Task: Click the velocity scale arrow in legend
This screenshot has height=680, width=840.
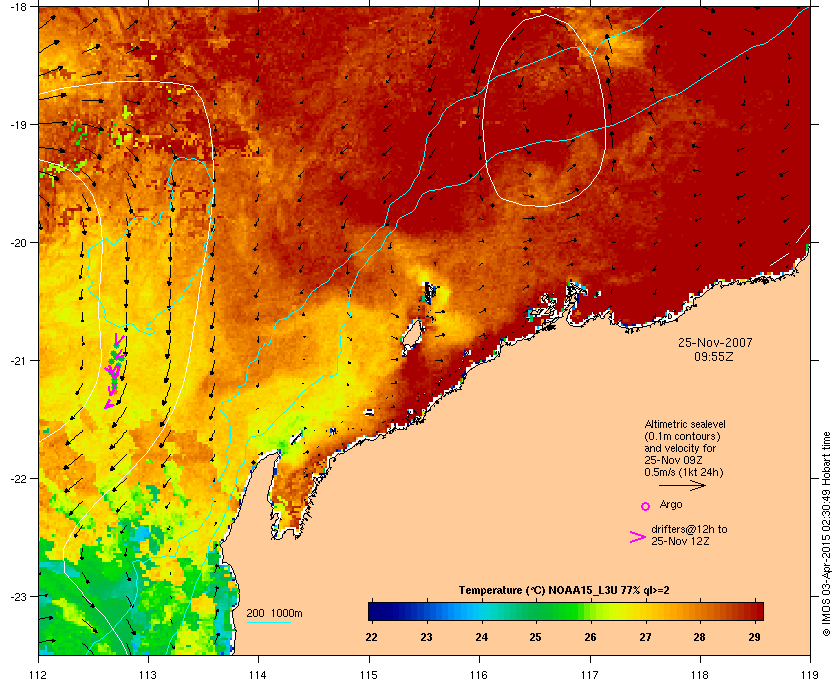Action: tap(682, 486)
